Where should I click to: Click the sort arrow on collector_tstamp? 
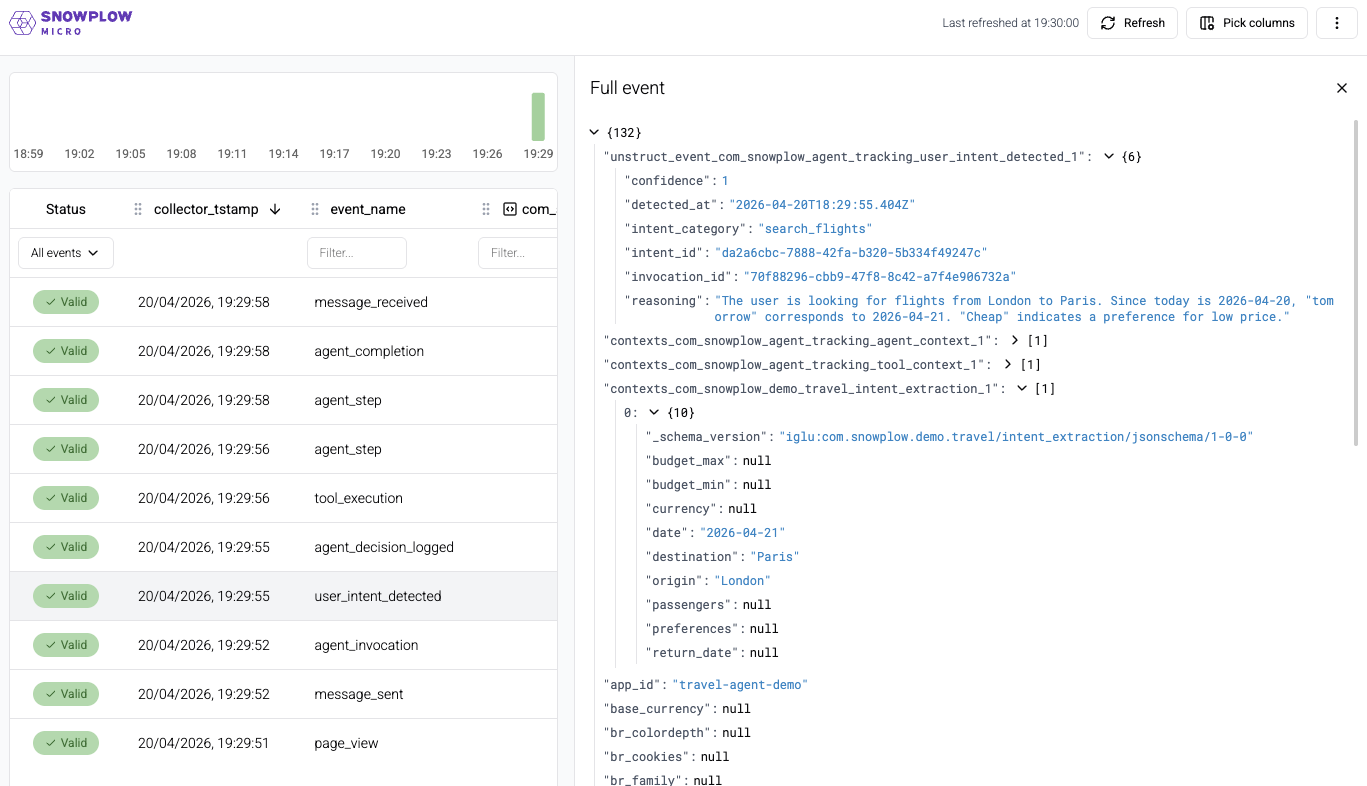(275, 209)
